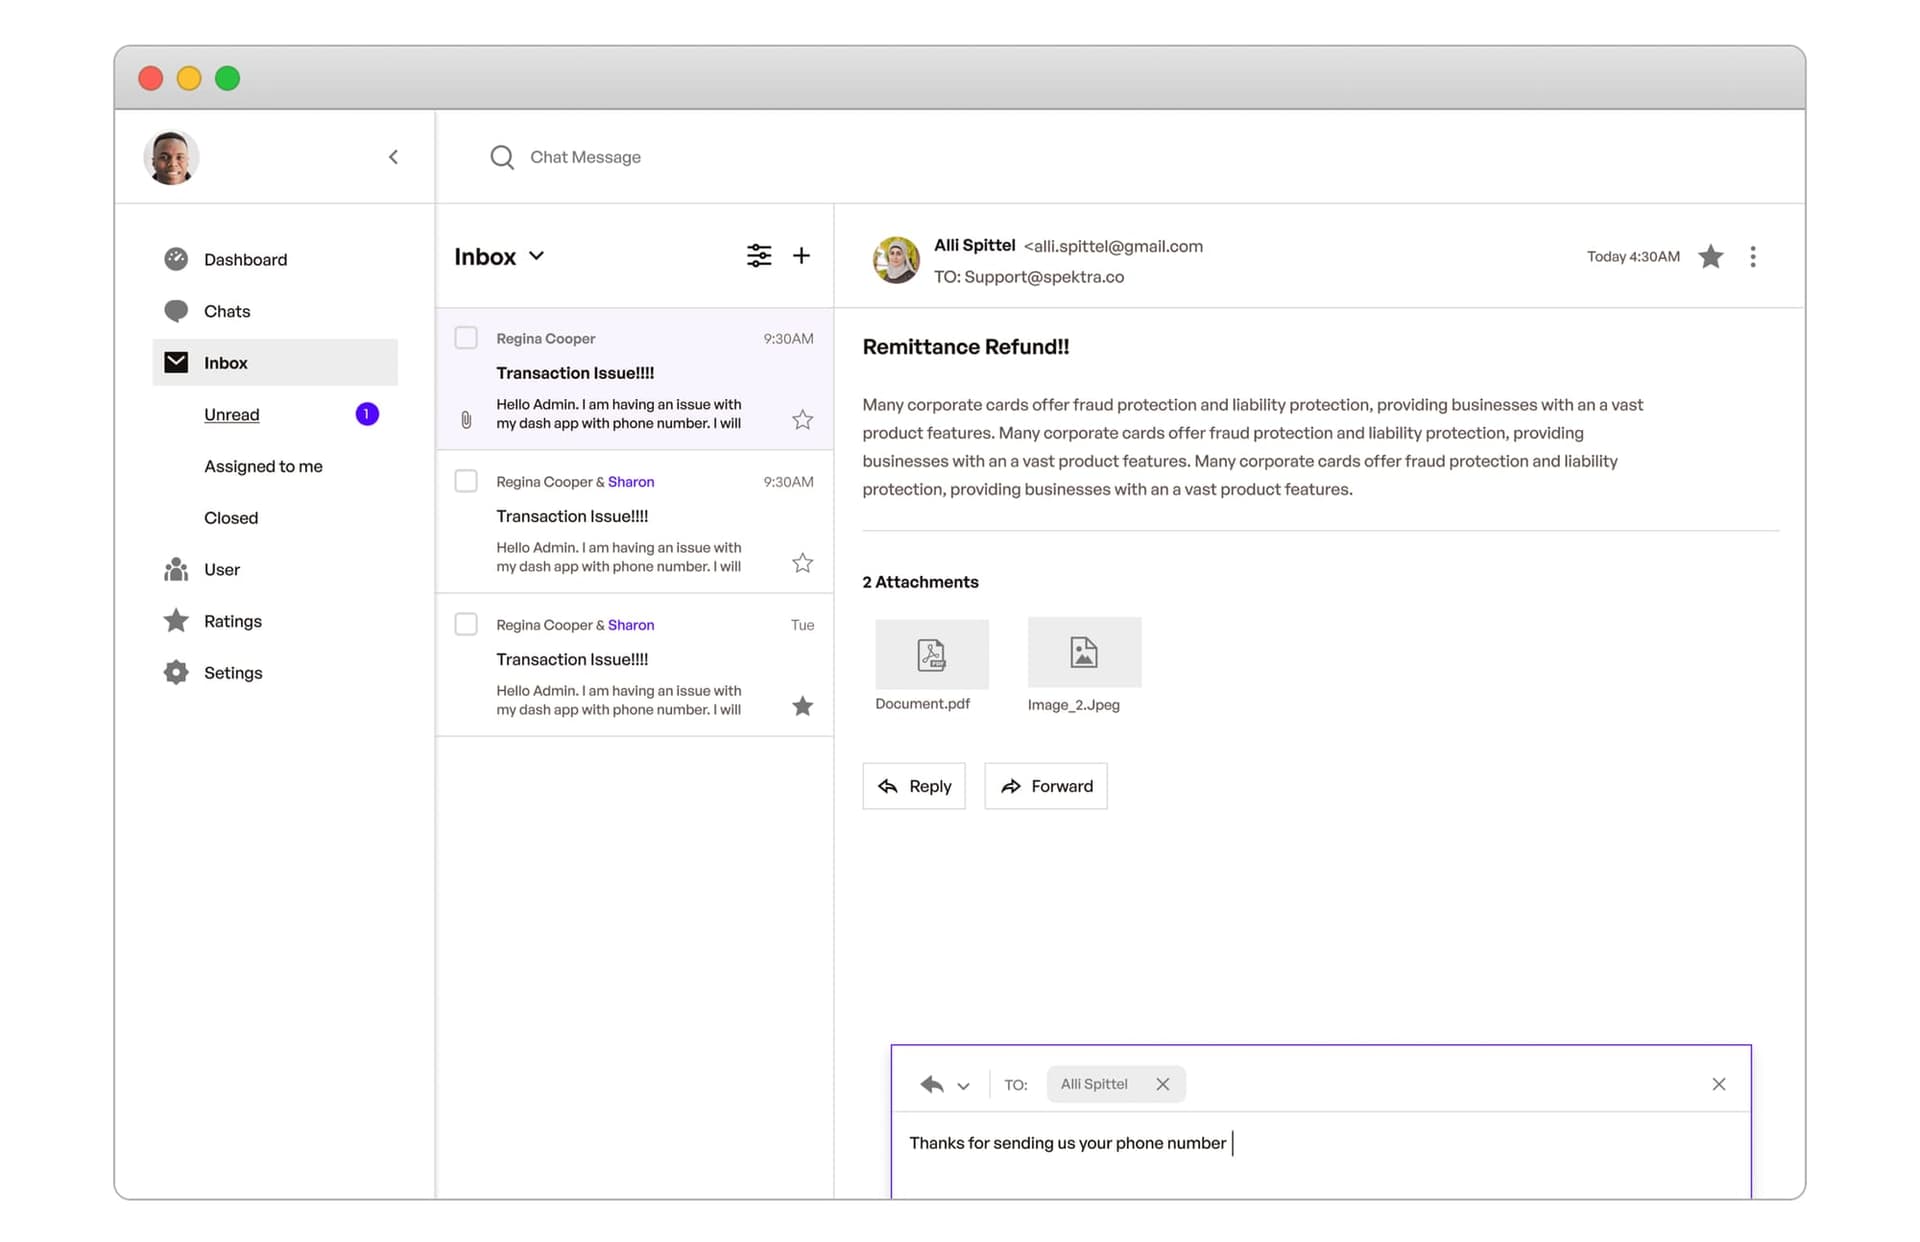Open the Tue Transaction Issue!!!! message
Viewport: 1920px width, 1242px height.
(635, 665)
